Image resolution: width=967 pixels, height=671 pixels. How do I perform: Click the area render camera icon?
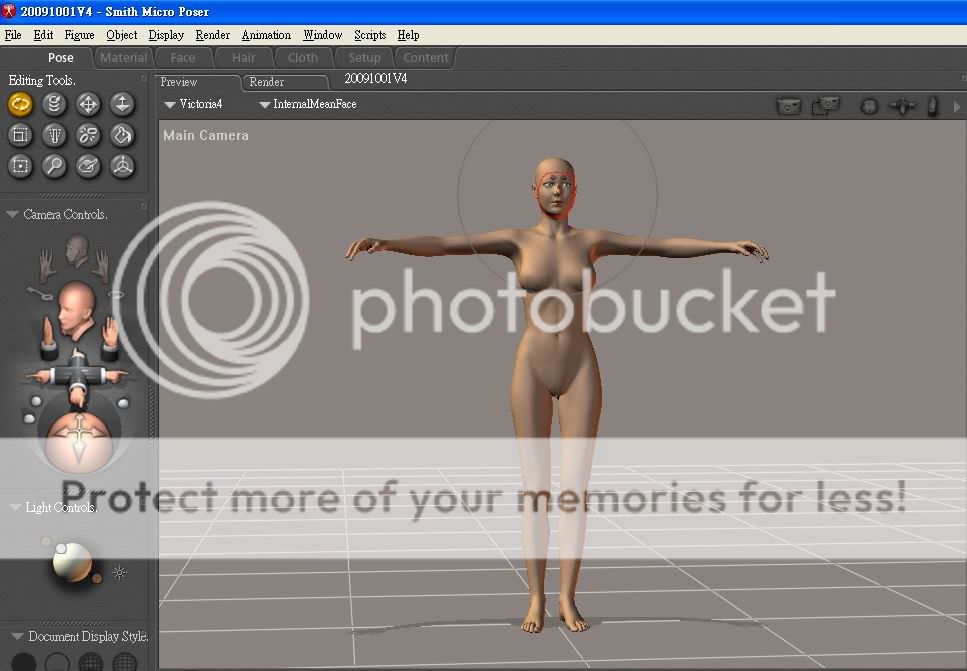click(x=825, y=105)
